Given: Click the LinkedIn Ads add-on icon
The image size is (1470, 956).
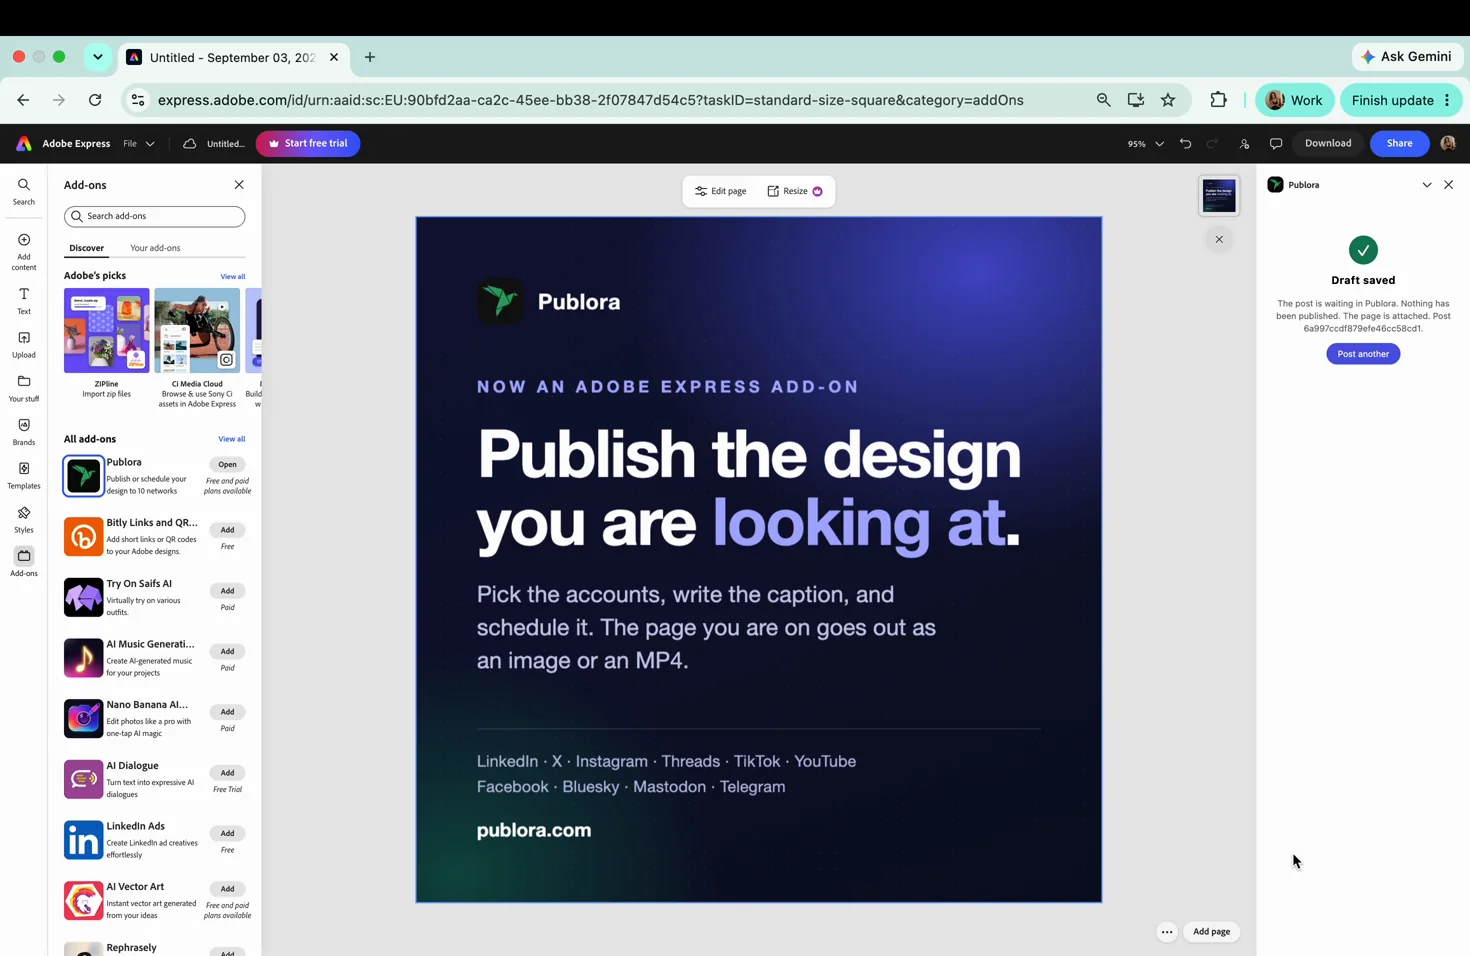Looking at the screenshot, I should (x=83, y=840).
